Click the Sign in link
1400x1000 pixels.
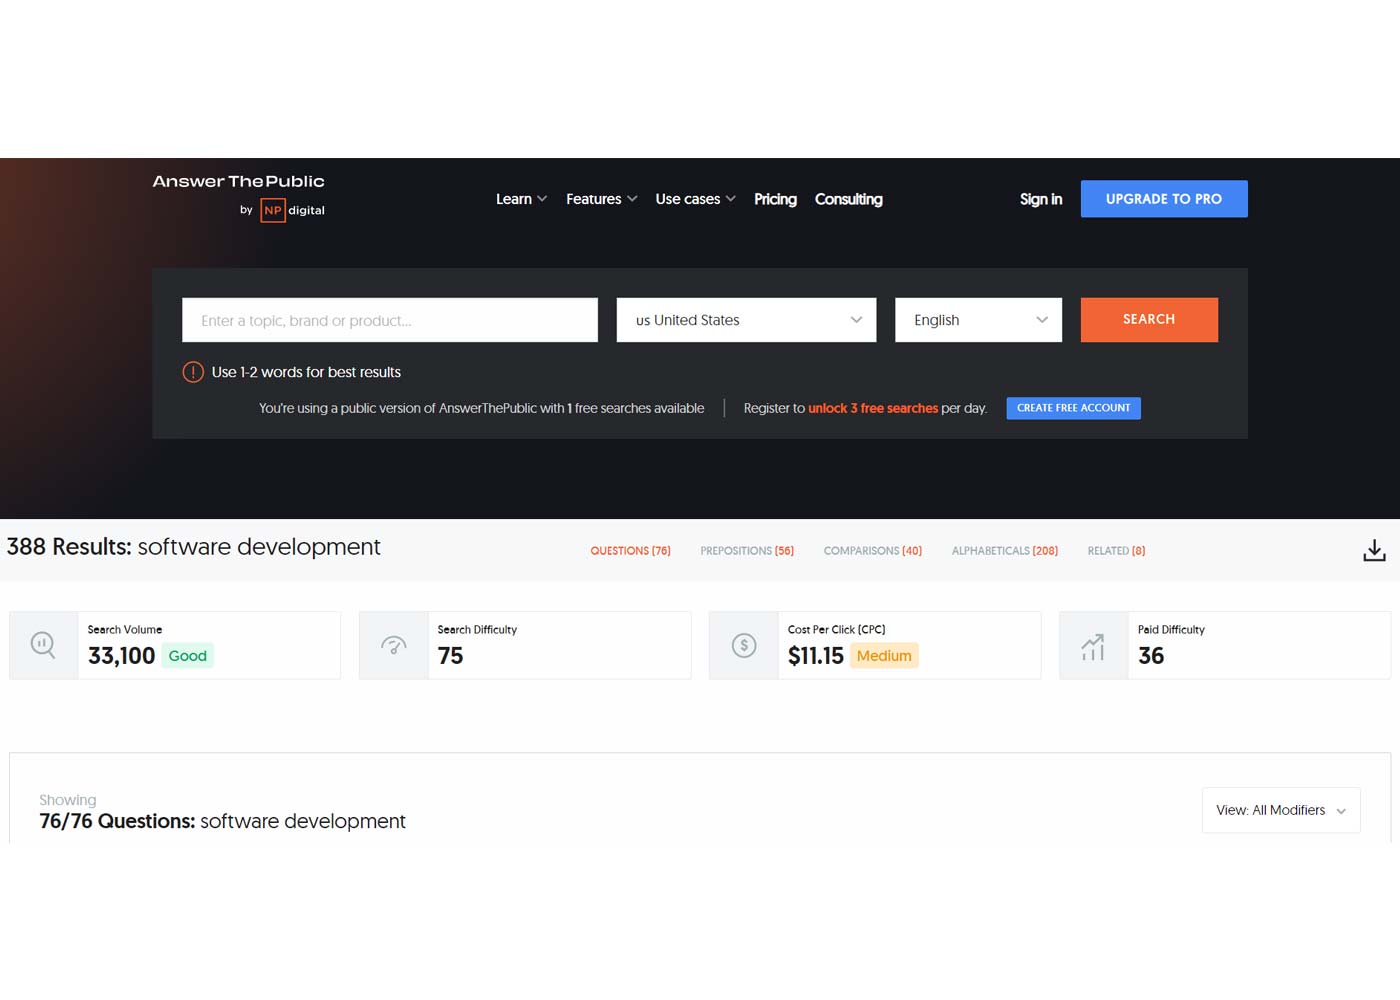point(1041,199)
